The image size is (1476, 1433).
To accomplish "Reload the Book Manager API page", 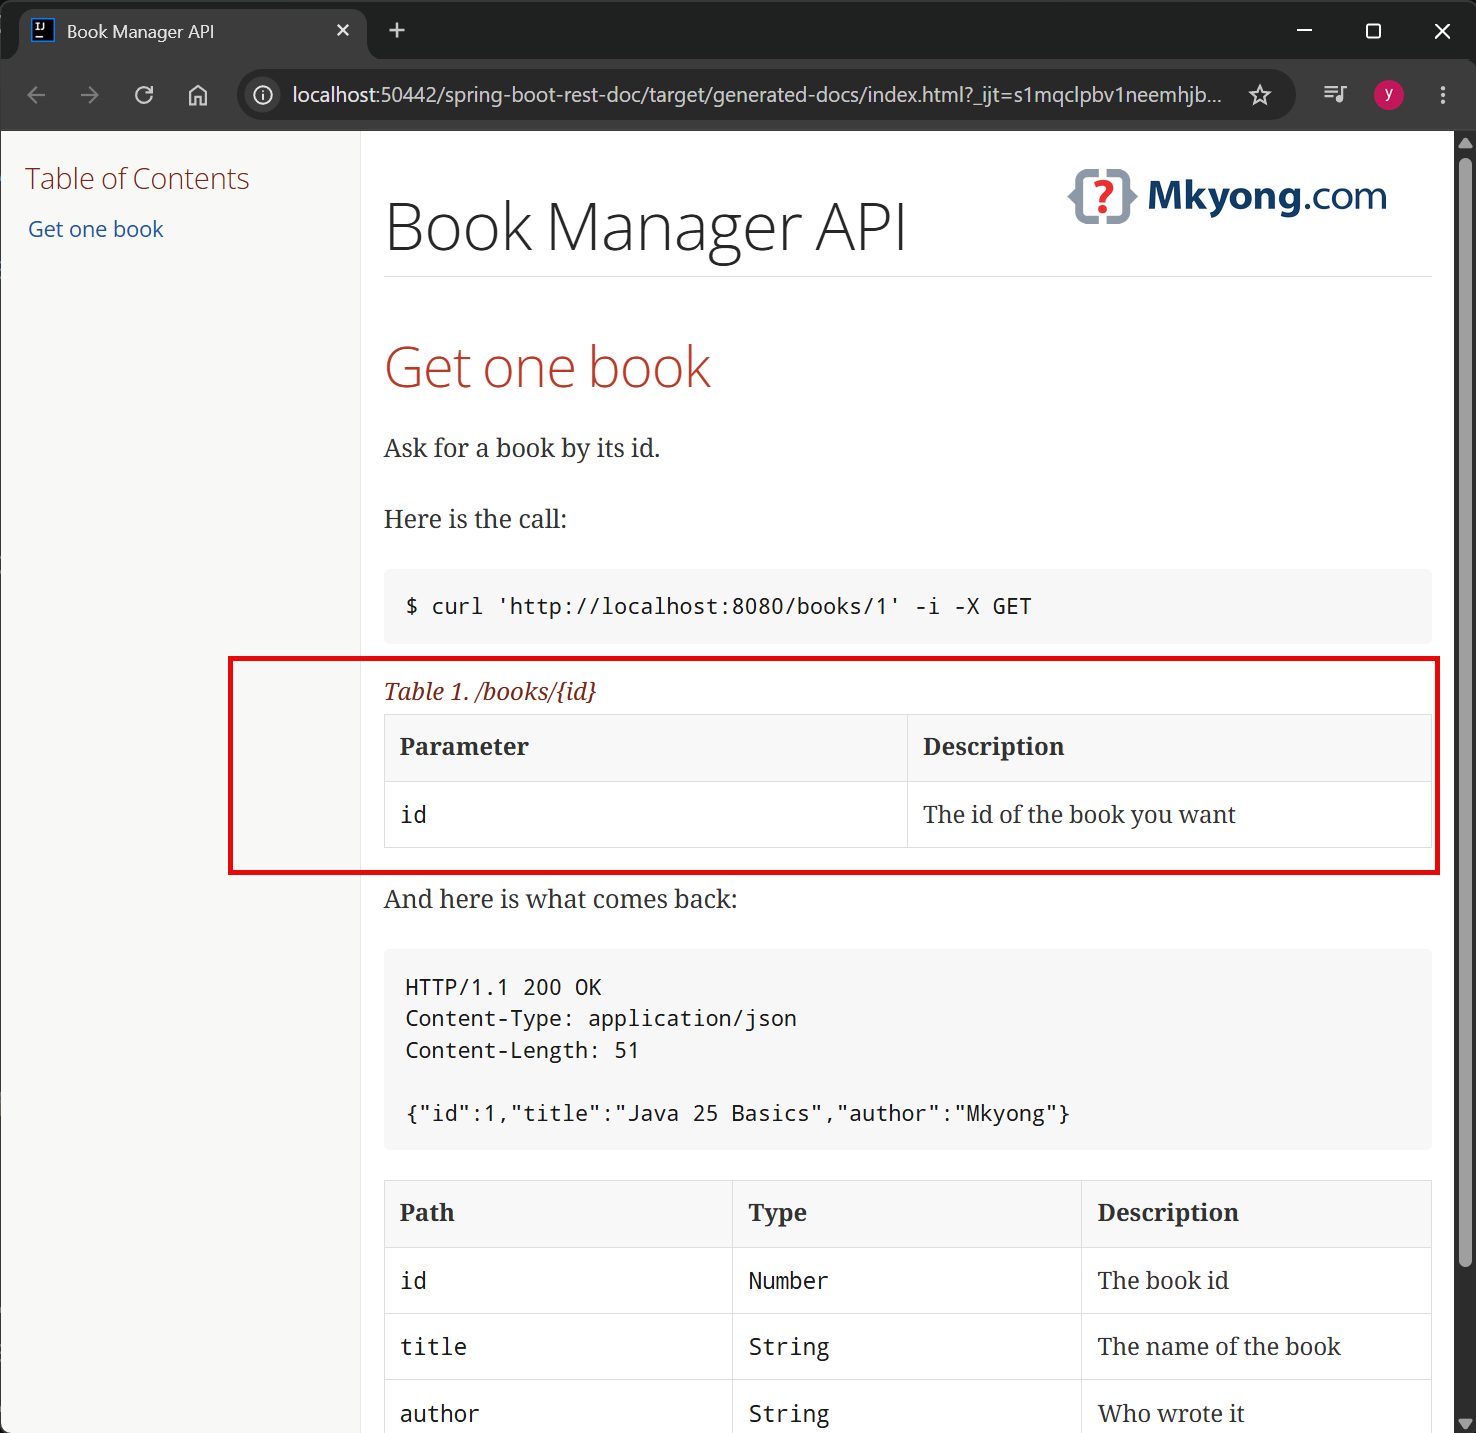I will tap(144, 95).
